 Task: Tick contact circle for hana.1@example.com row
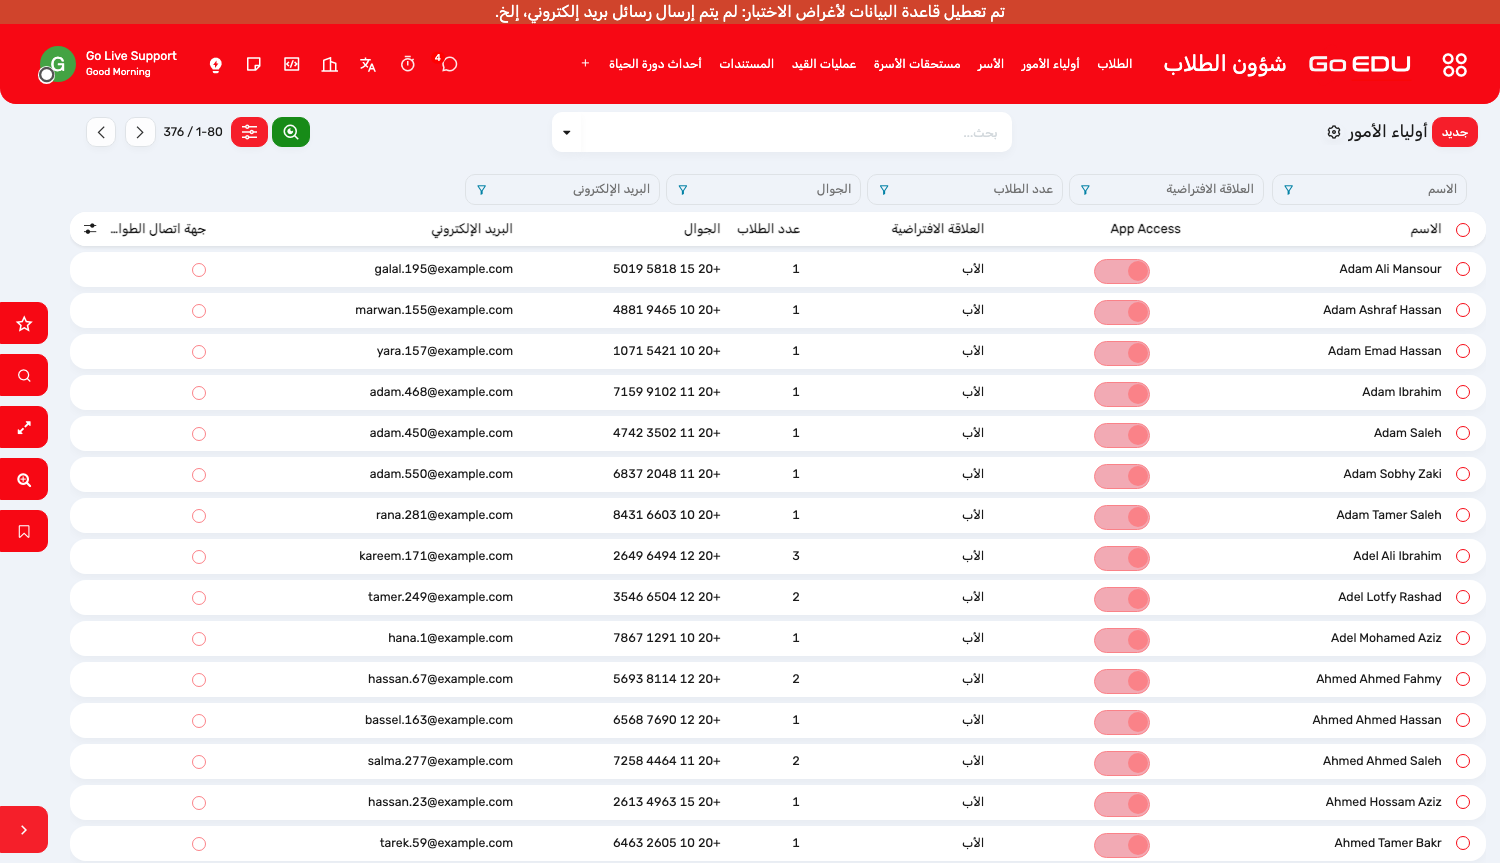coord(199,639)
